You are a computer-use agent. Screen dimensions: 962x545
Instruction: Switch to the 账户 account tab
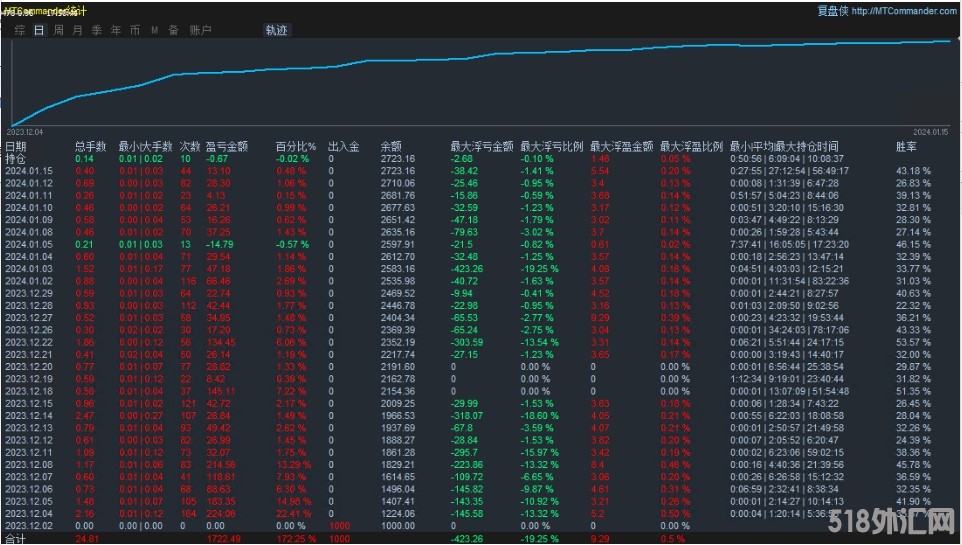click(200, 30)
